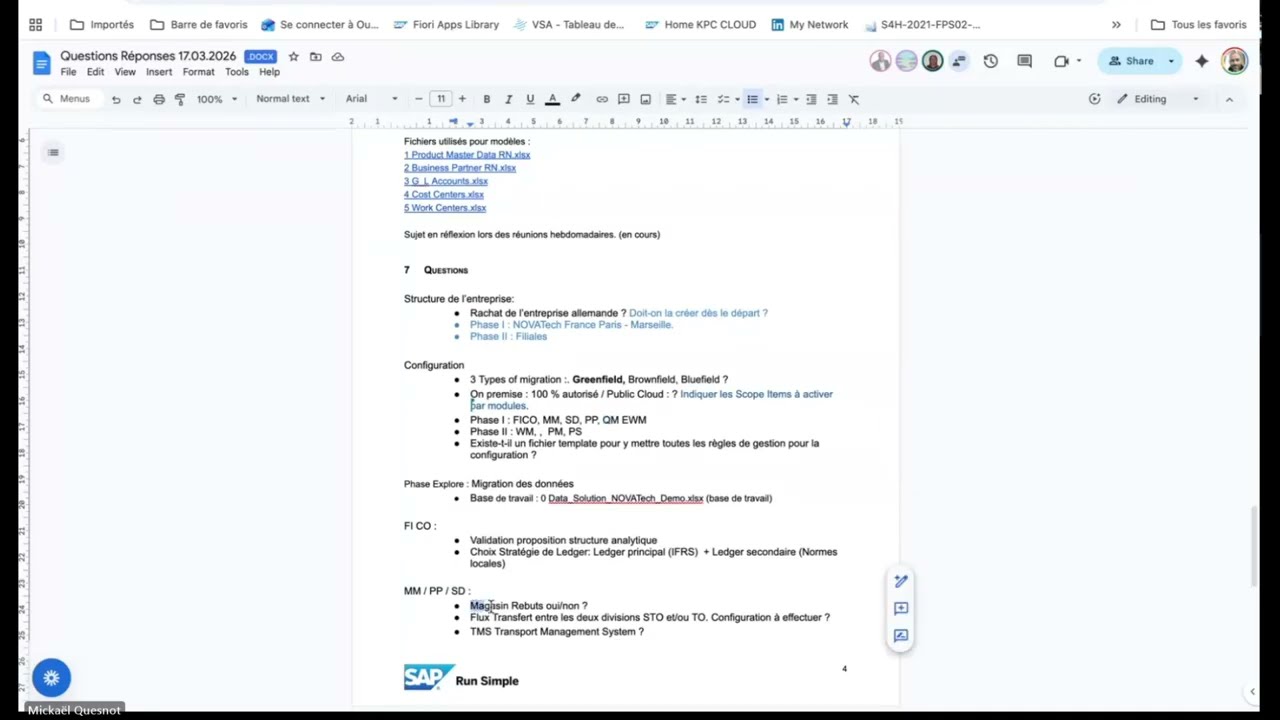Image resolution: width=1280 pixels, height=720 pixels.
Task: Open the My Network LinkedIn bookmark
Action: click(809, 24)
